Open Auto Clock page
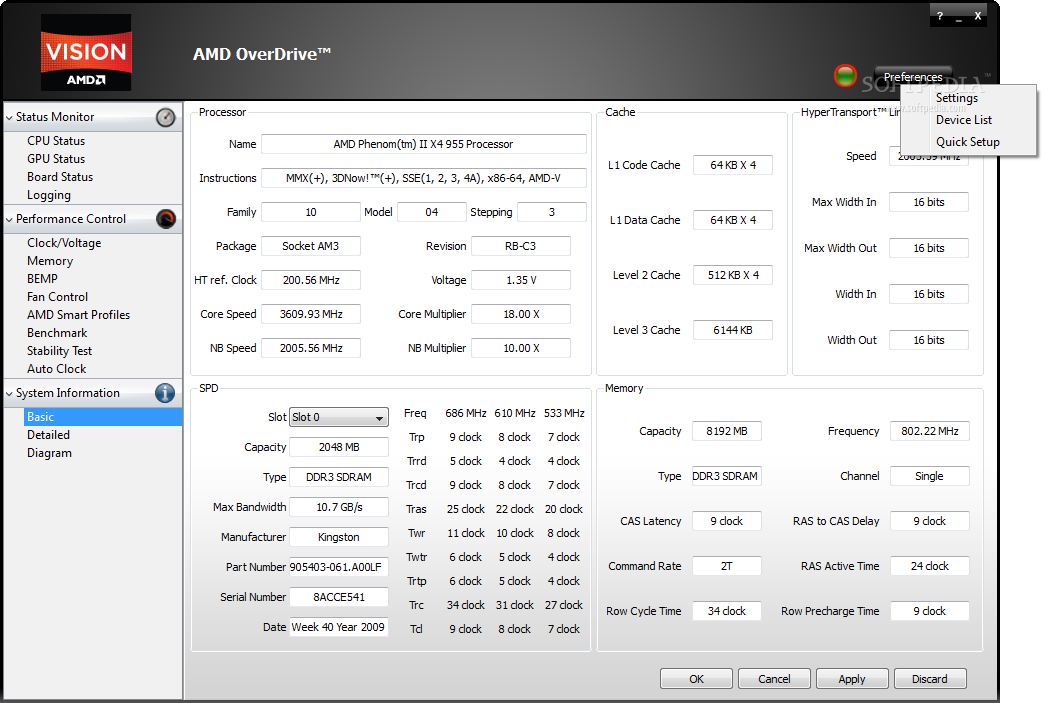 [56, 368]
